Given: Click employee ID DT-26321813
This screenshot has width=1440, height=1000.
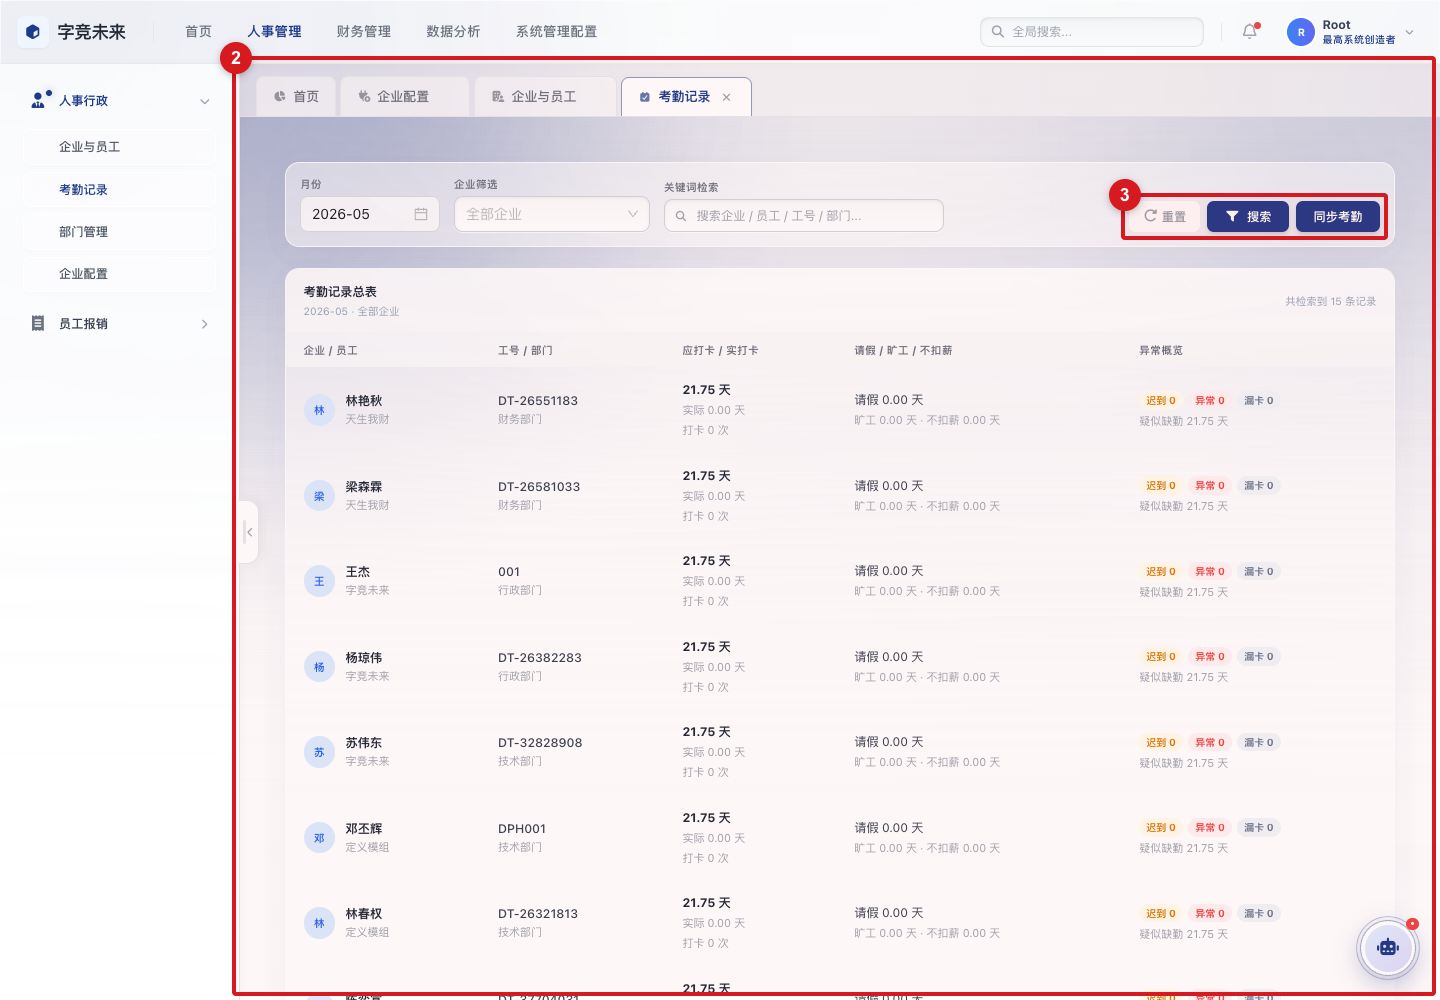Looking at the screenshot, I should coord(538,914).
